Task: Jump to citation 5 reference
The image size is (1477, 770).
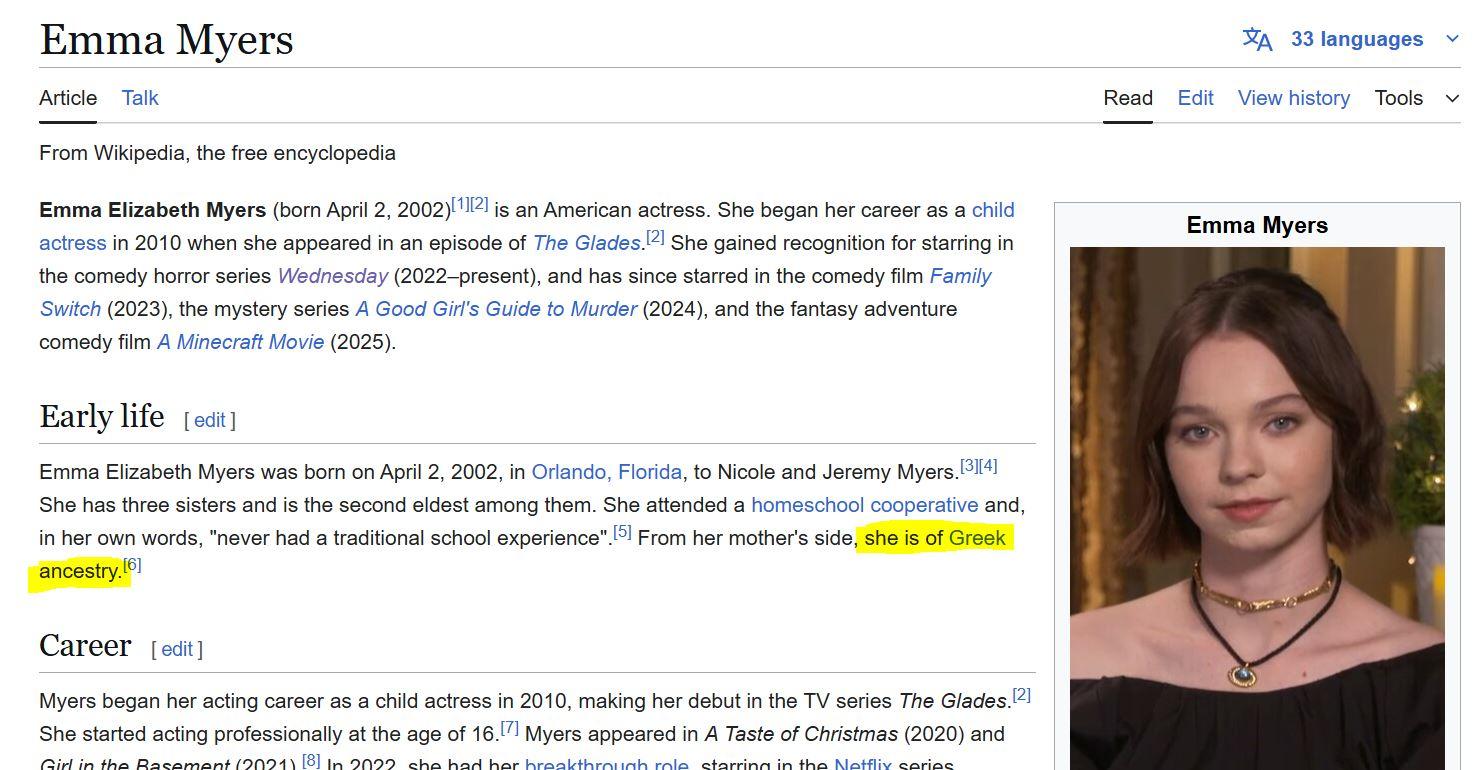Action: (622, 532)
